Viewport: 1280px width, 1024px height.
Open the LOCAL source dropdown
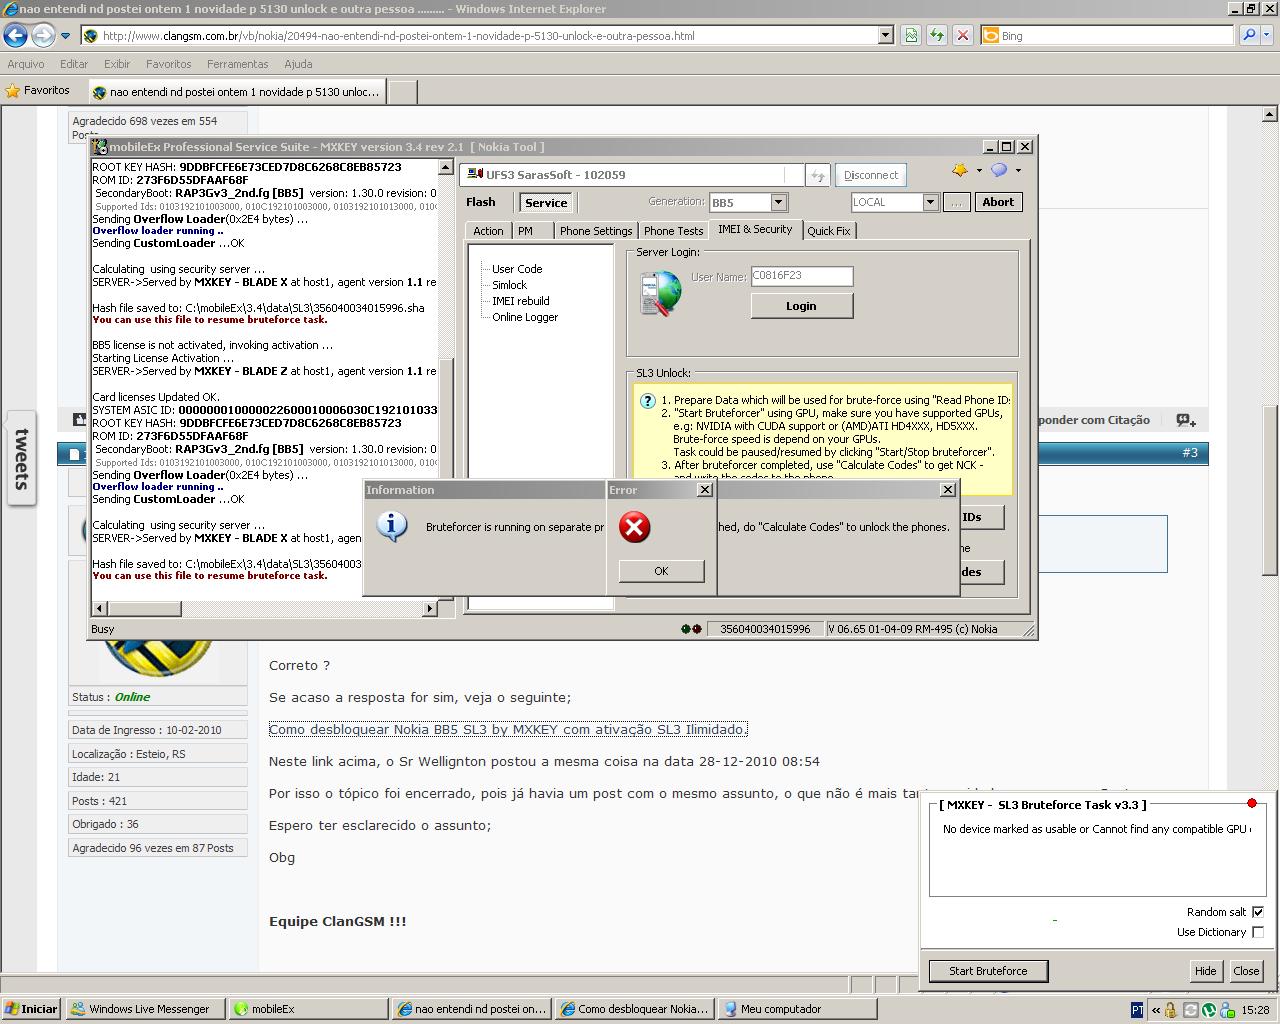point(930,202)
